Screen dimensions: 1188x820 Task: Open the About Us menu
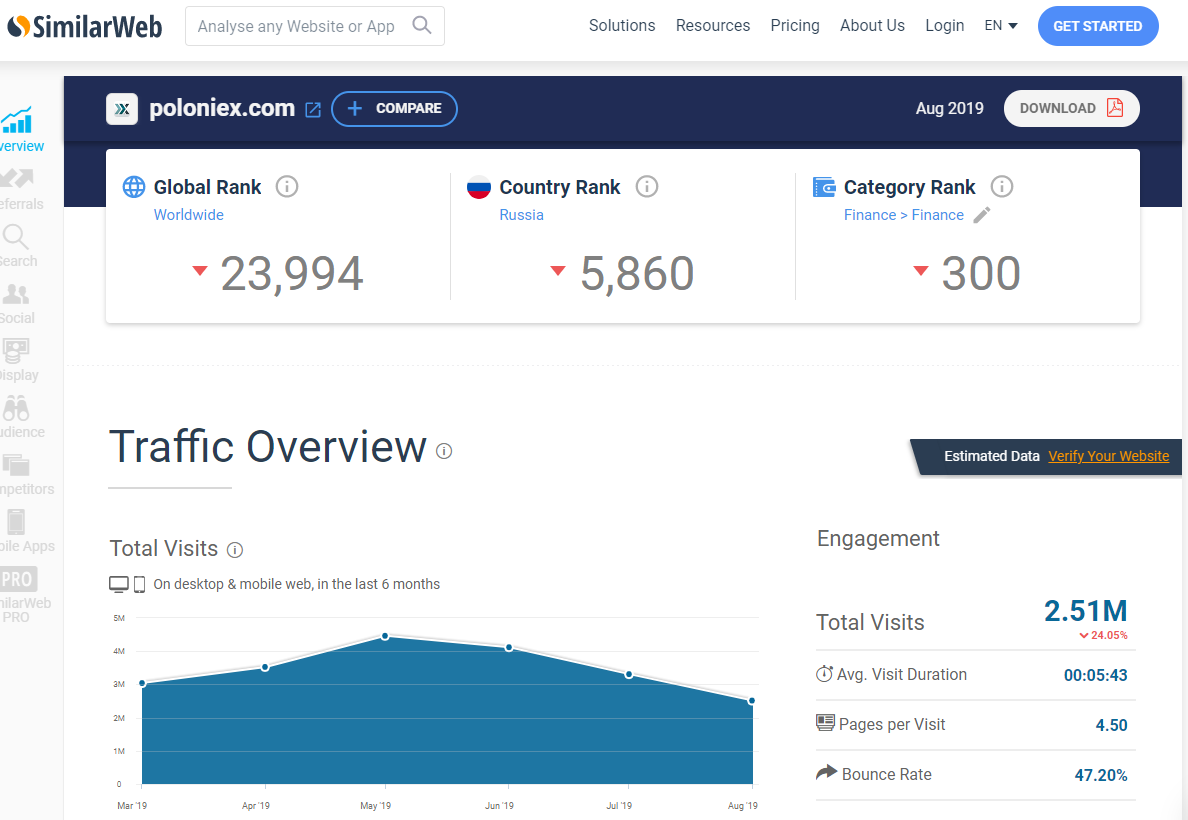tap(872, 26)
